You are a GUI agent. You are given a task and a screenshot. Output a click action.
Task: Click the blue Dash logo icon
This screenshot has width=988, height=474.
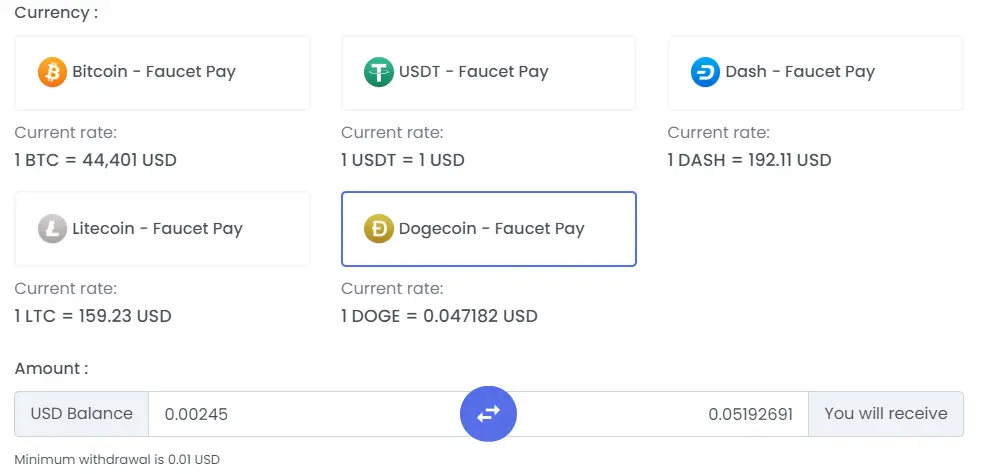705,72
